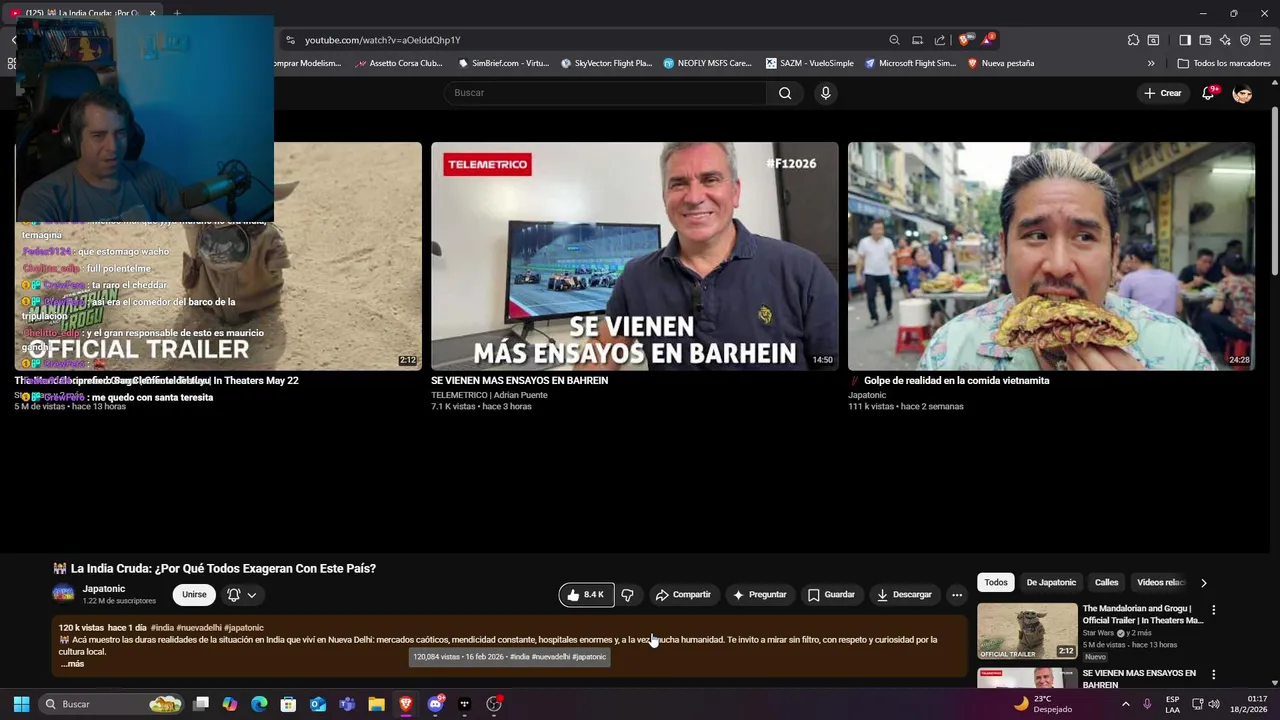Open options for SE VIENEN MAS ENSAYOS suggestion
The image size is (1280, 720).
pyautogui.click(x=1214, y=675)
